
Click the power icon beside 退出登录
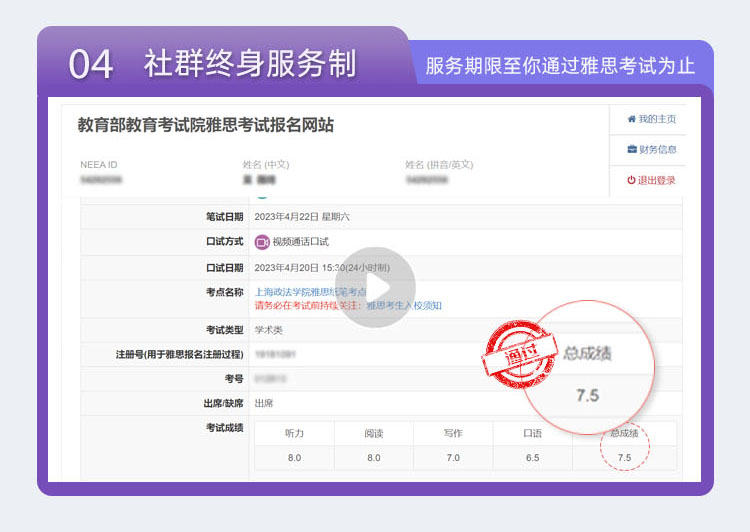point(631,180)
